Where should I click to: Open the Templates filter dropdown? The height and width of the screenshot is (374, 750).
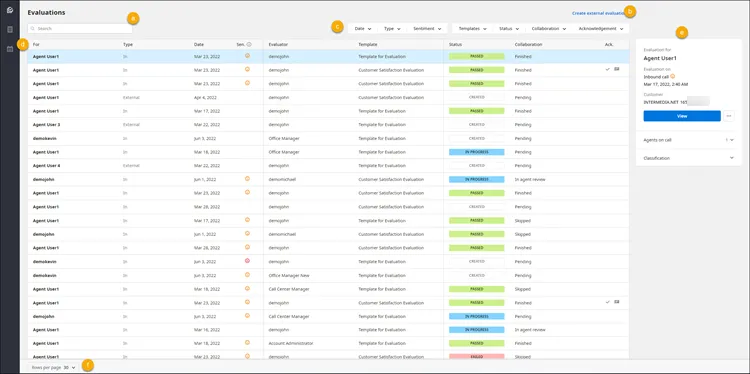click(x=473, y=29)
